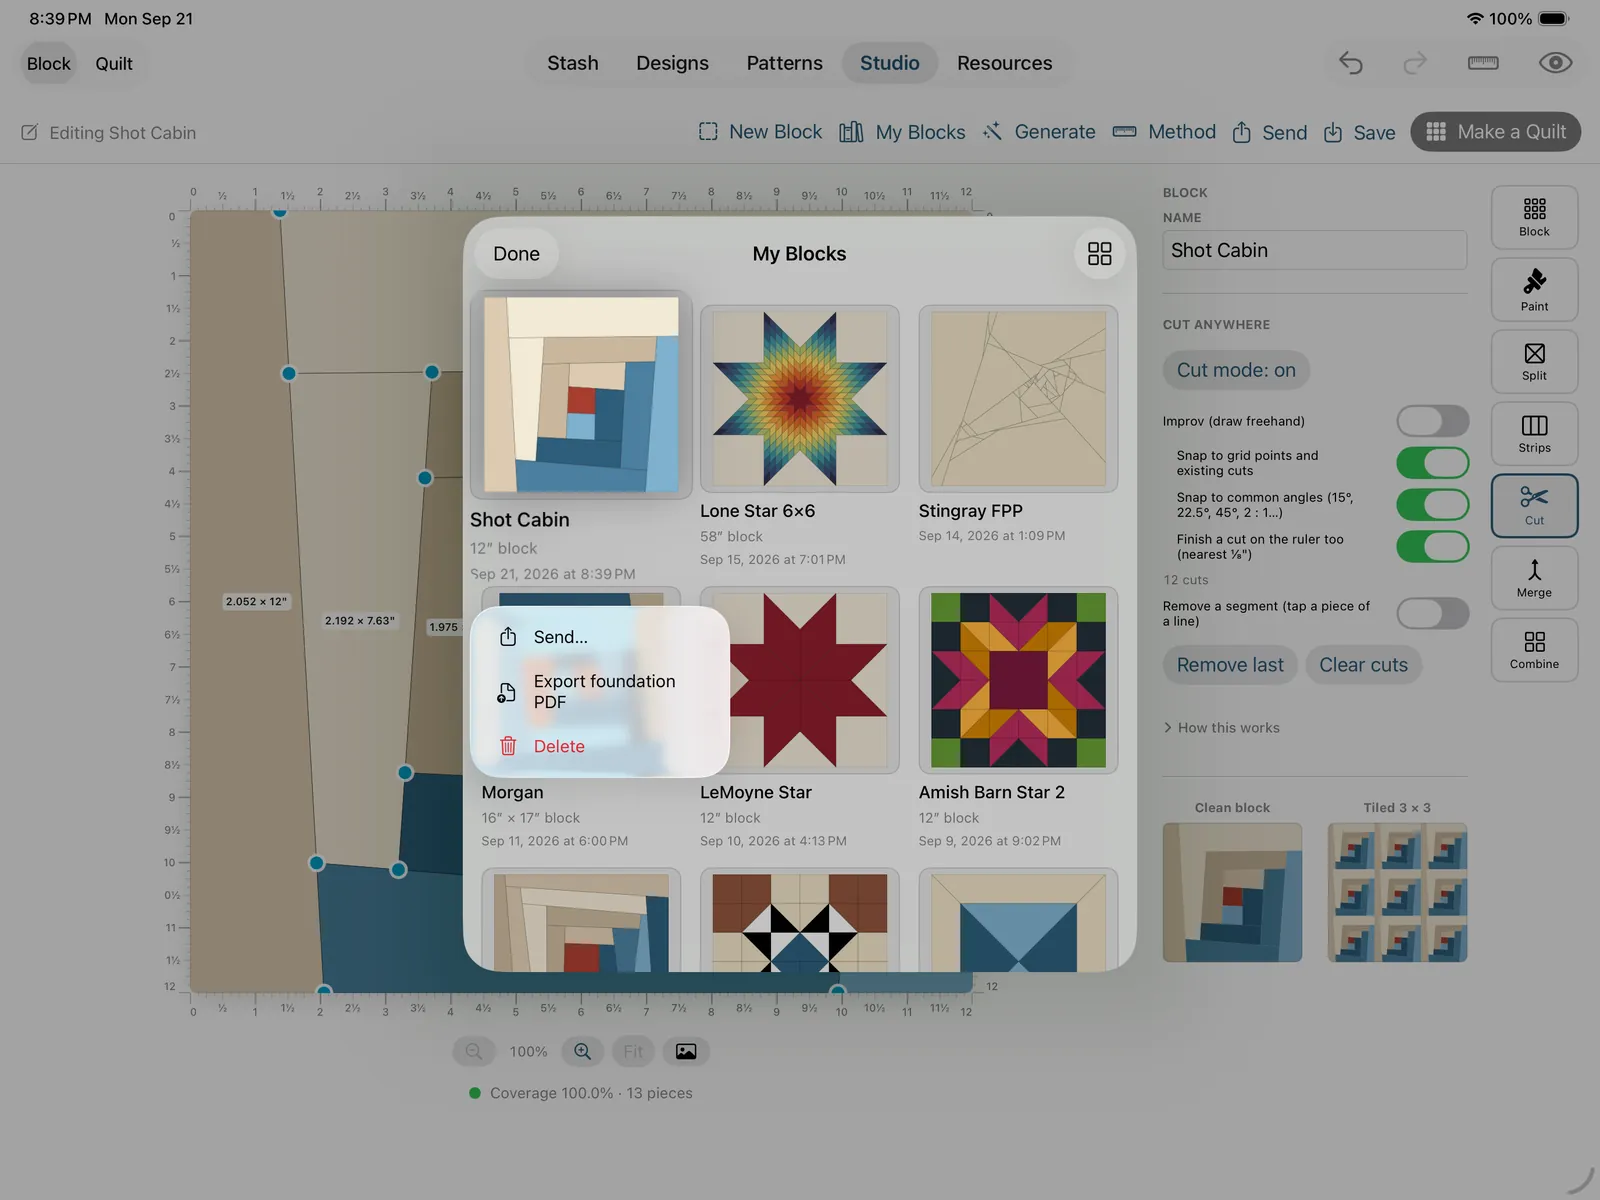Viewport: 1600px width, 1200px height.
Task: Click the Fit zoom button
Action: pos(633,1051)
